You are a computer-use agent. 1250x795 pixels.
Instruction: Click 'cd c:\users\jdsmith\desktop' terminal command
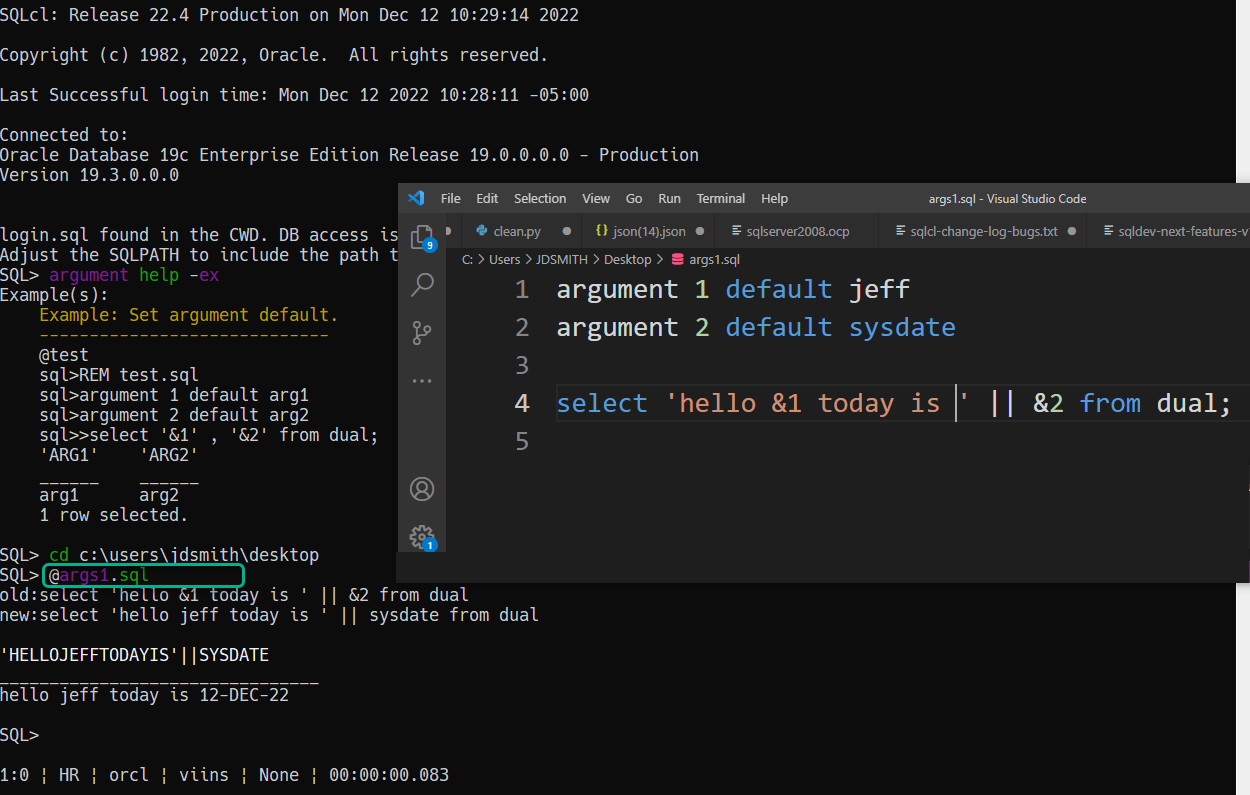(184, 555)
